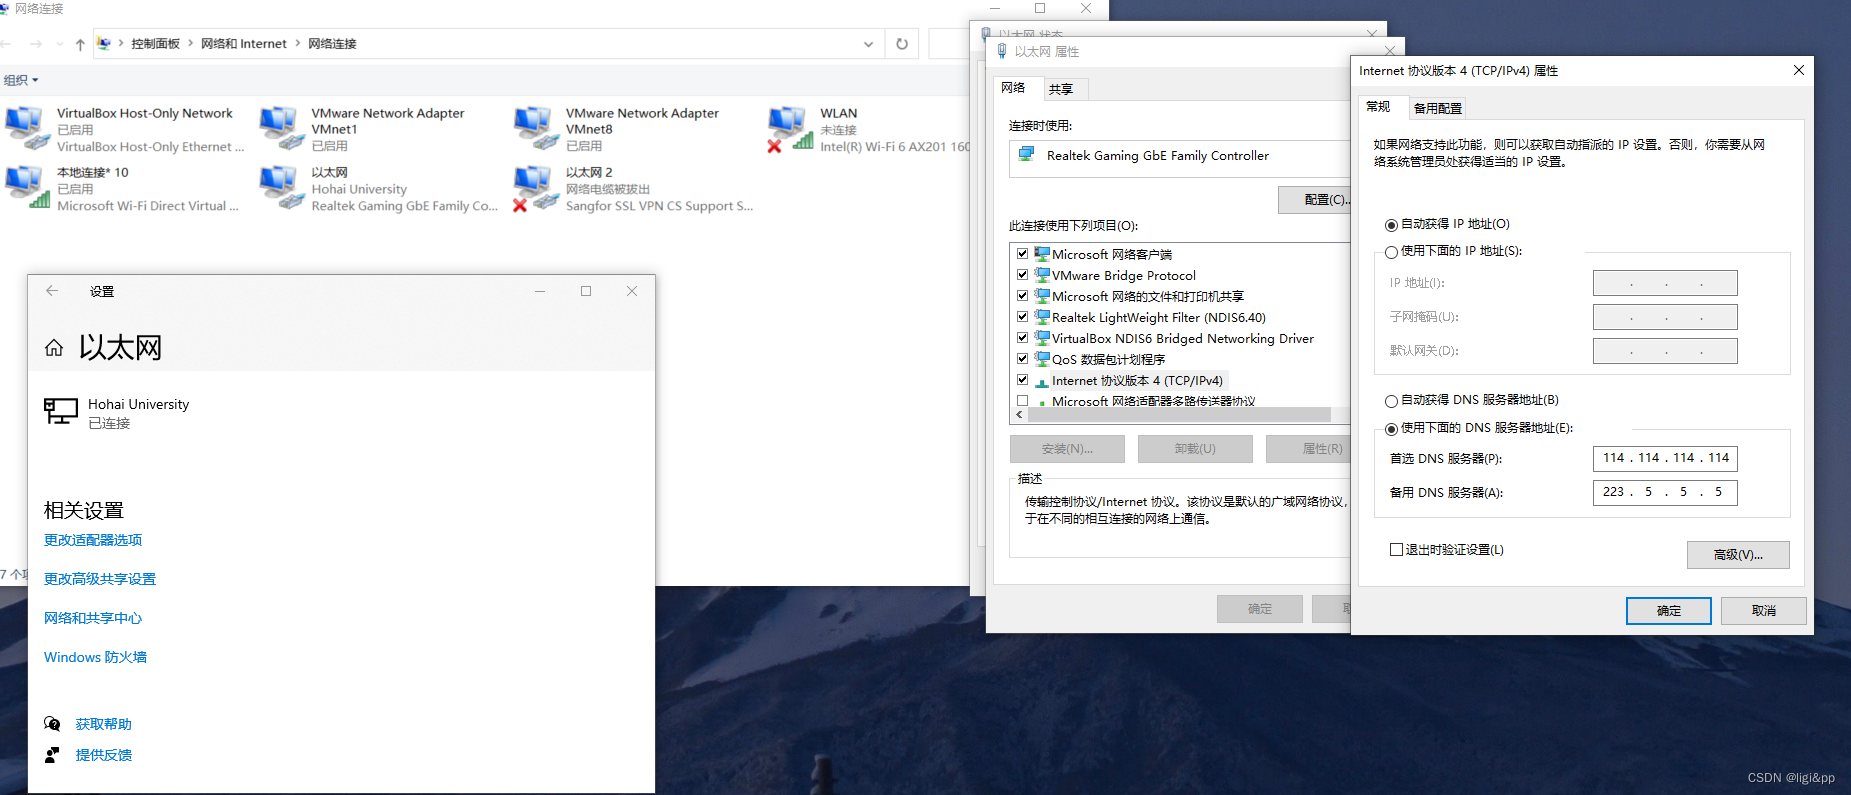The height and width of the screenshot is (795, 1851).
Task: Uncheck QoS 数据包计划程序 checkbox
Action: [1023, 359]
